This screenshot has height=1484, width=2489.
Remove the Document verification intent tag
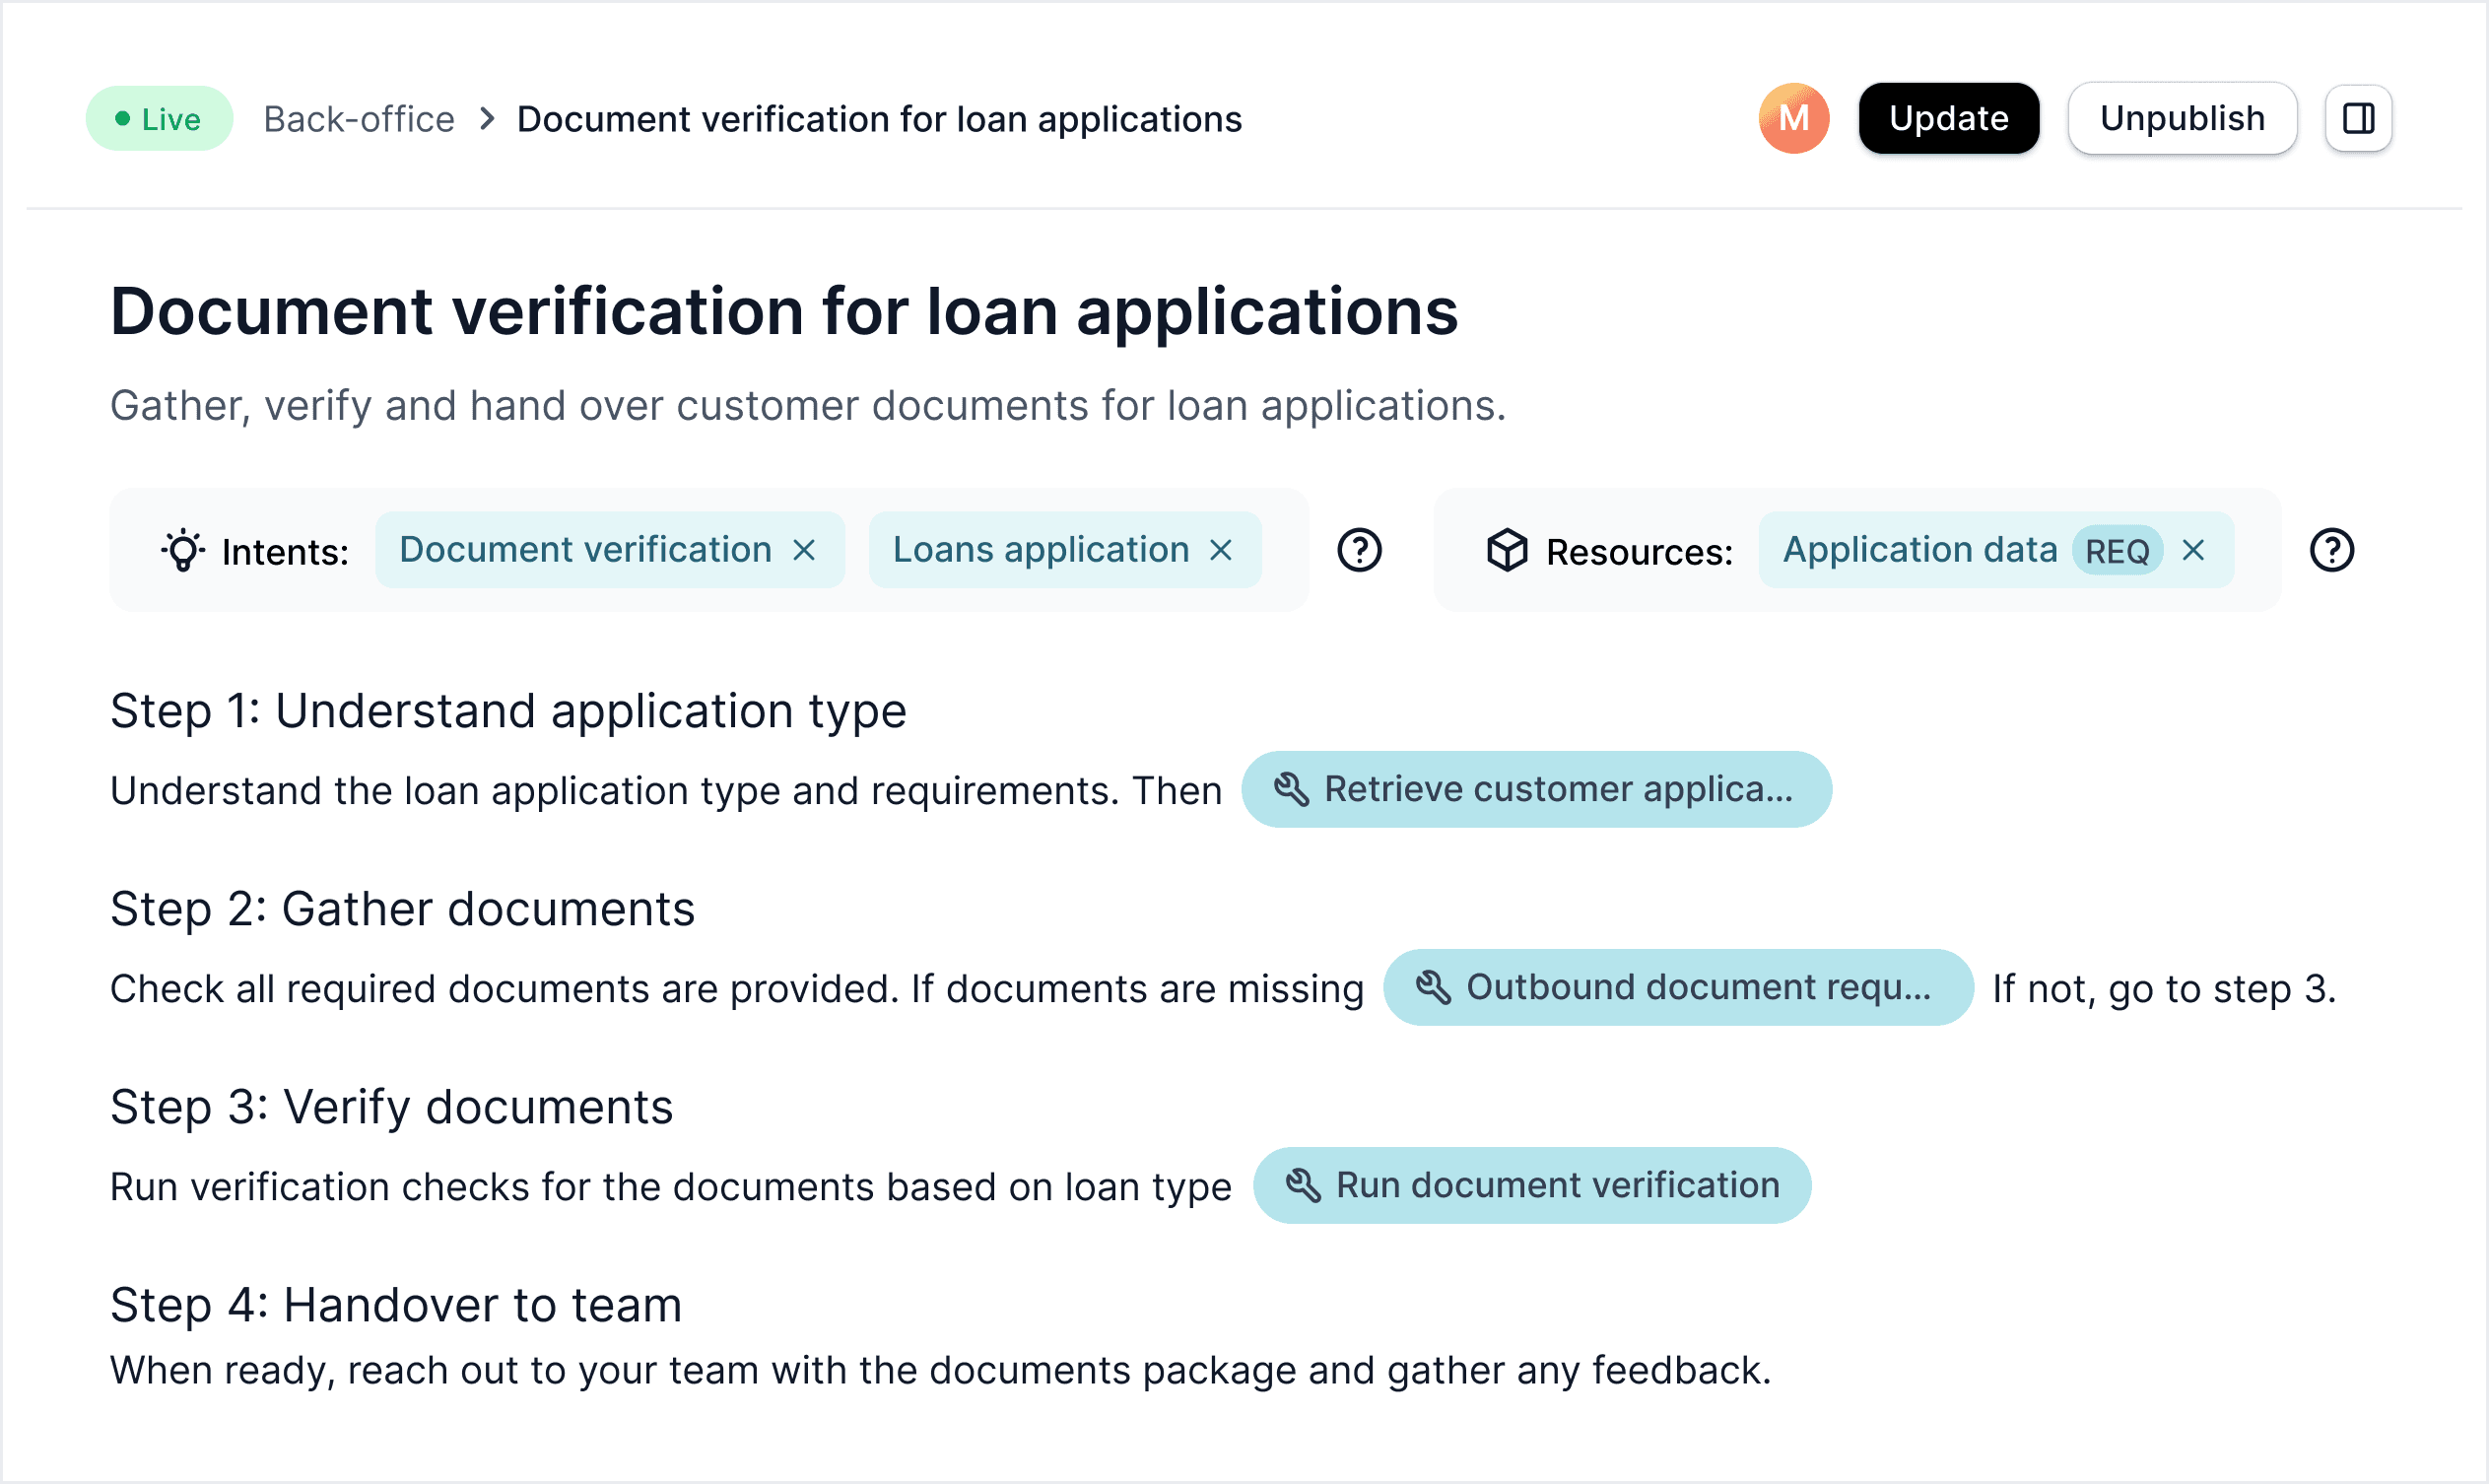point(805,549)
